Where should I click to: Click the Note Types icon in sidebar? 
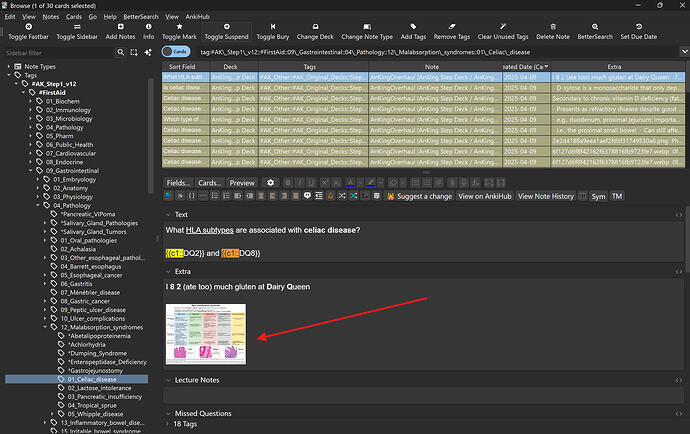pos(20,66)
